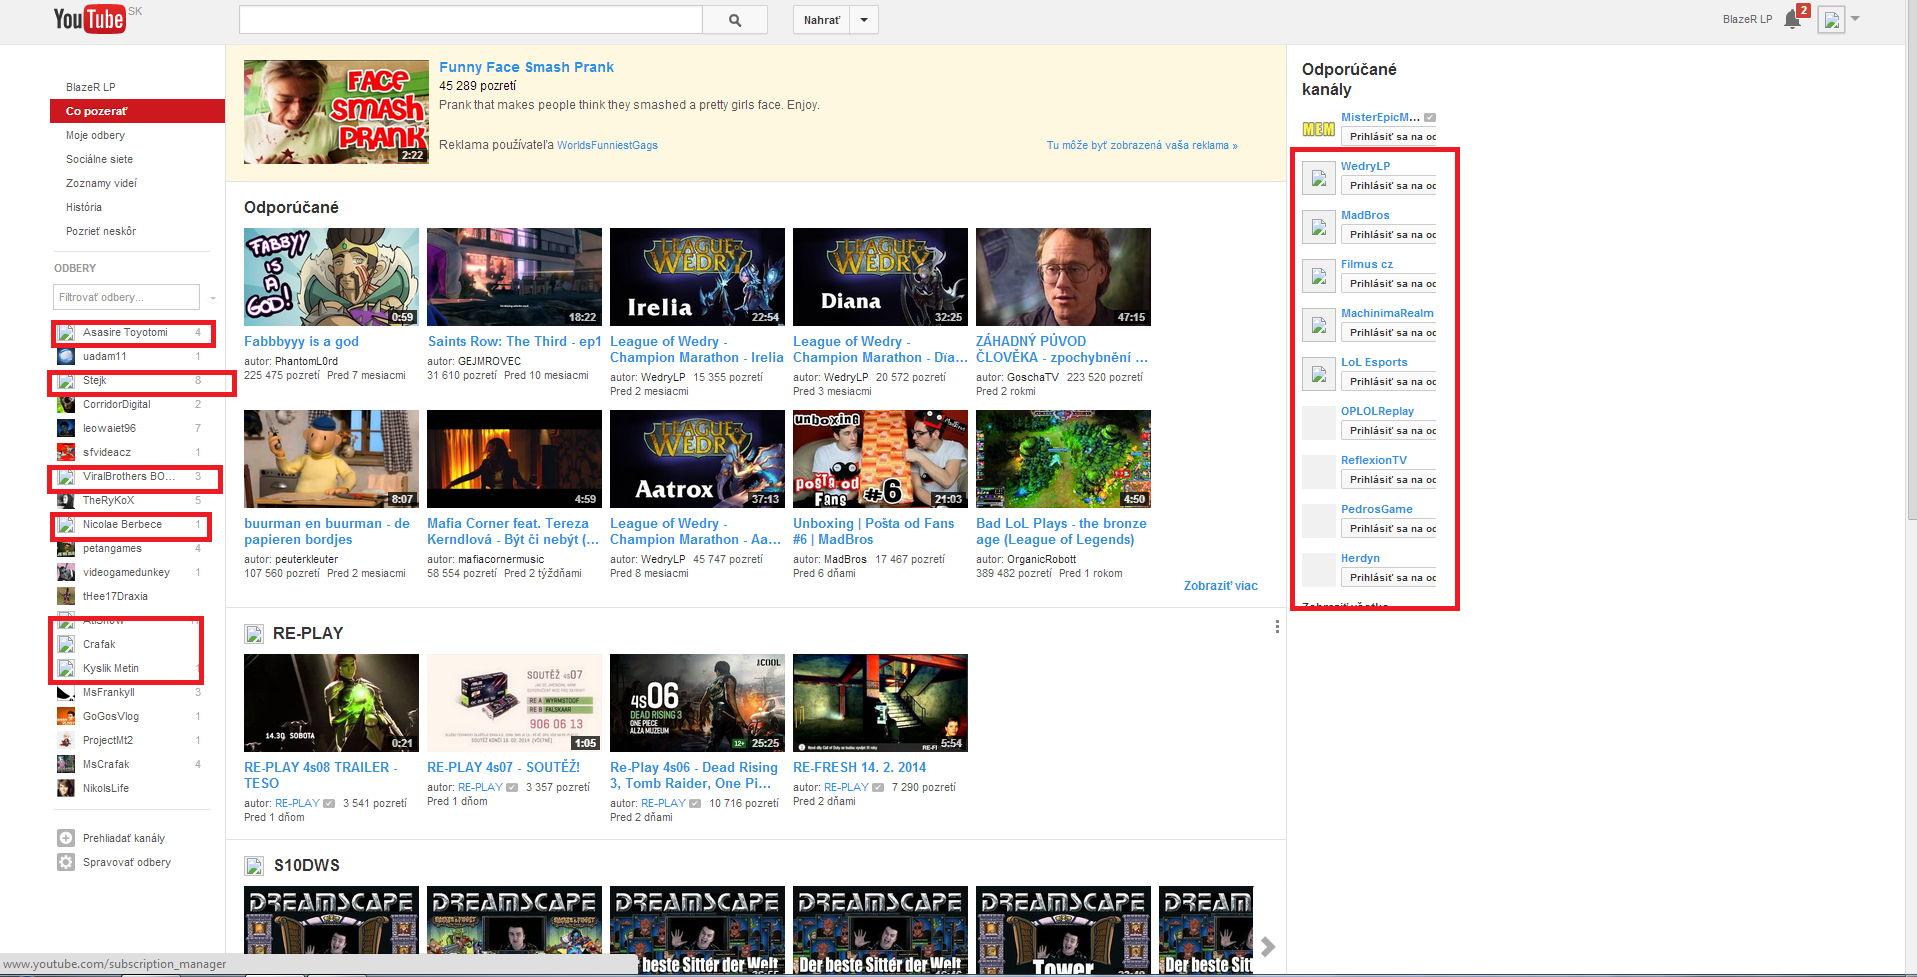Open Bad LoL Plays thumbnail
1917x977 pixels.
pos(1063,459)
